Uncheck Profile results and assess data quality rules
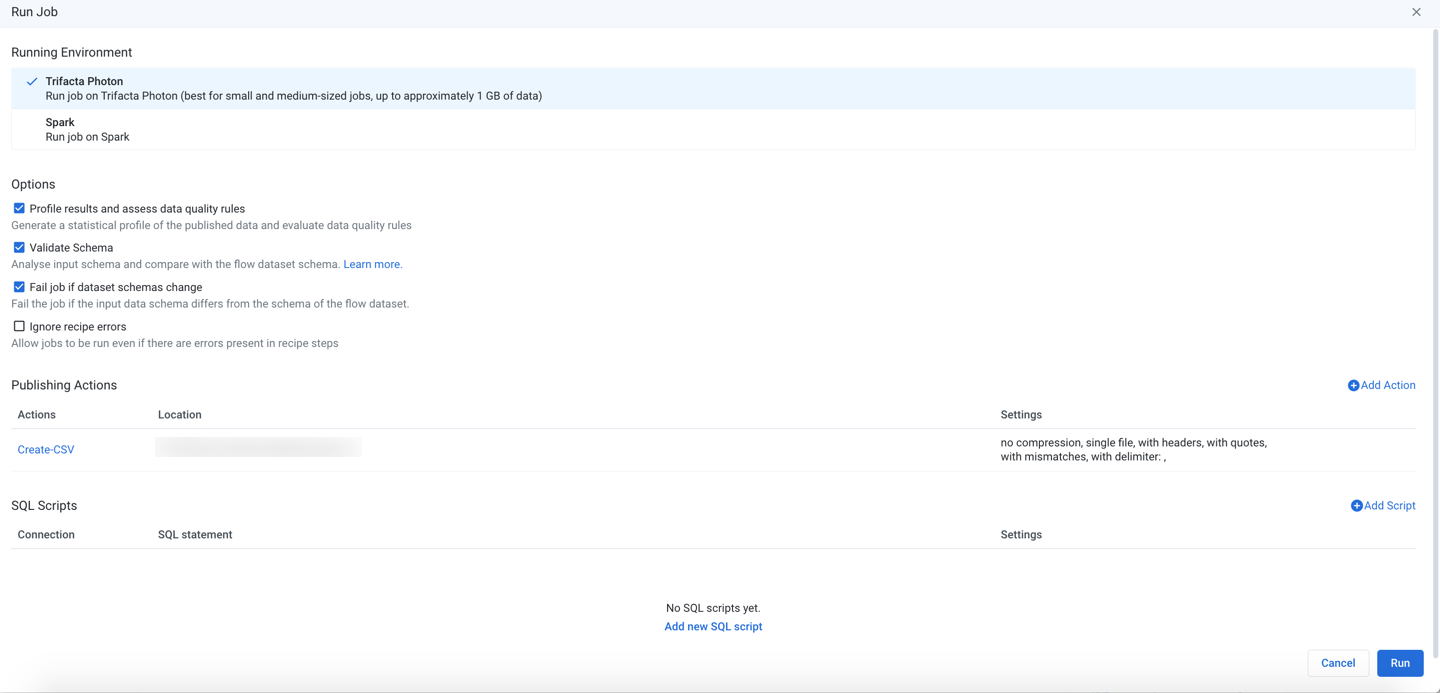1440x693 pixels. click(x=19, y=208)
